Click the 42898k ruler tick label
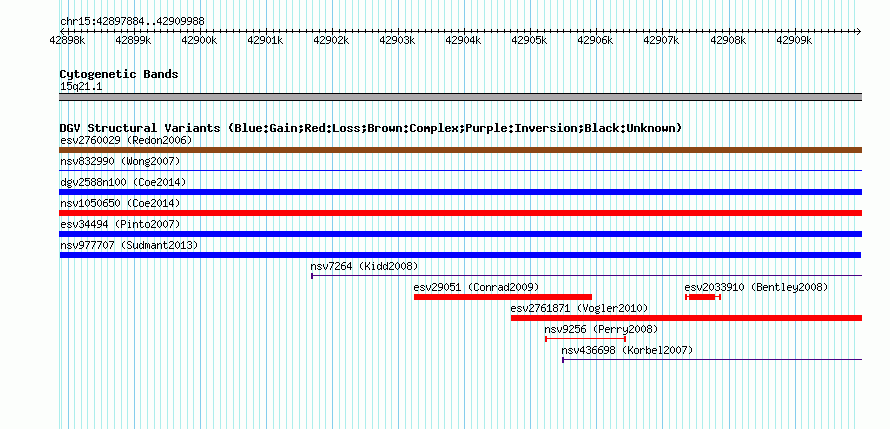 pyautogui.click(x=68, y=40)
